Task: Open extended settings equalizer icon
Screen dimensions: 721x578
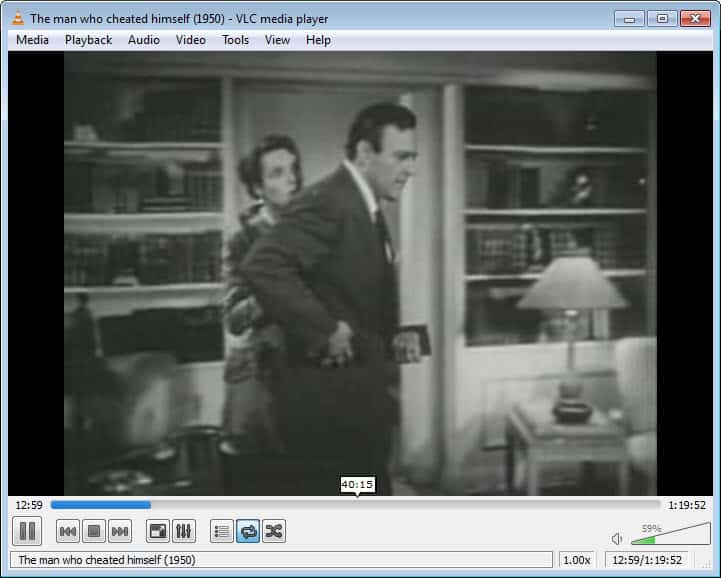Action: [183, 531]
